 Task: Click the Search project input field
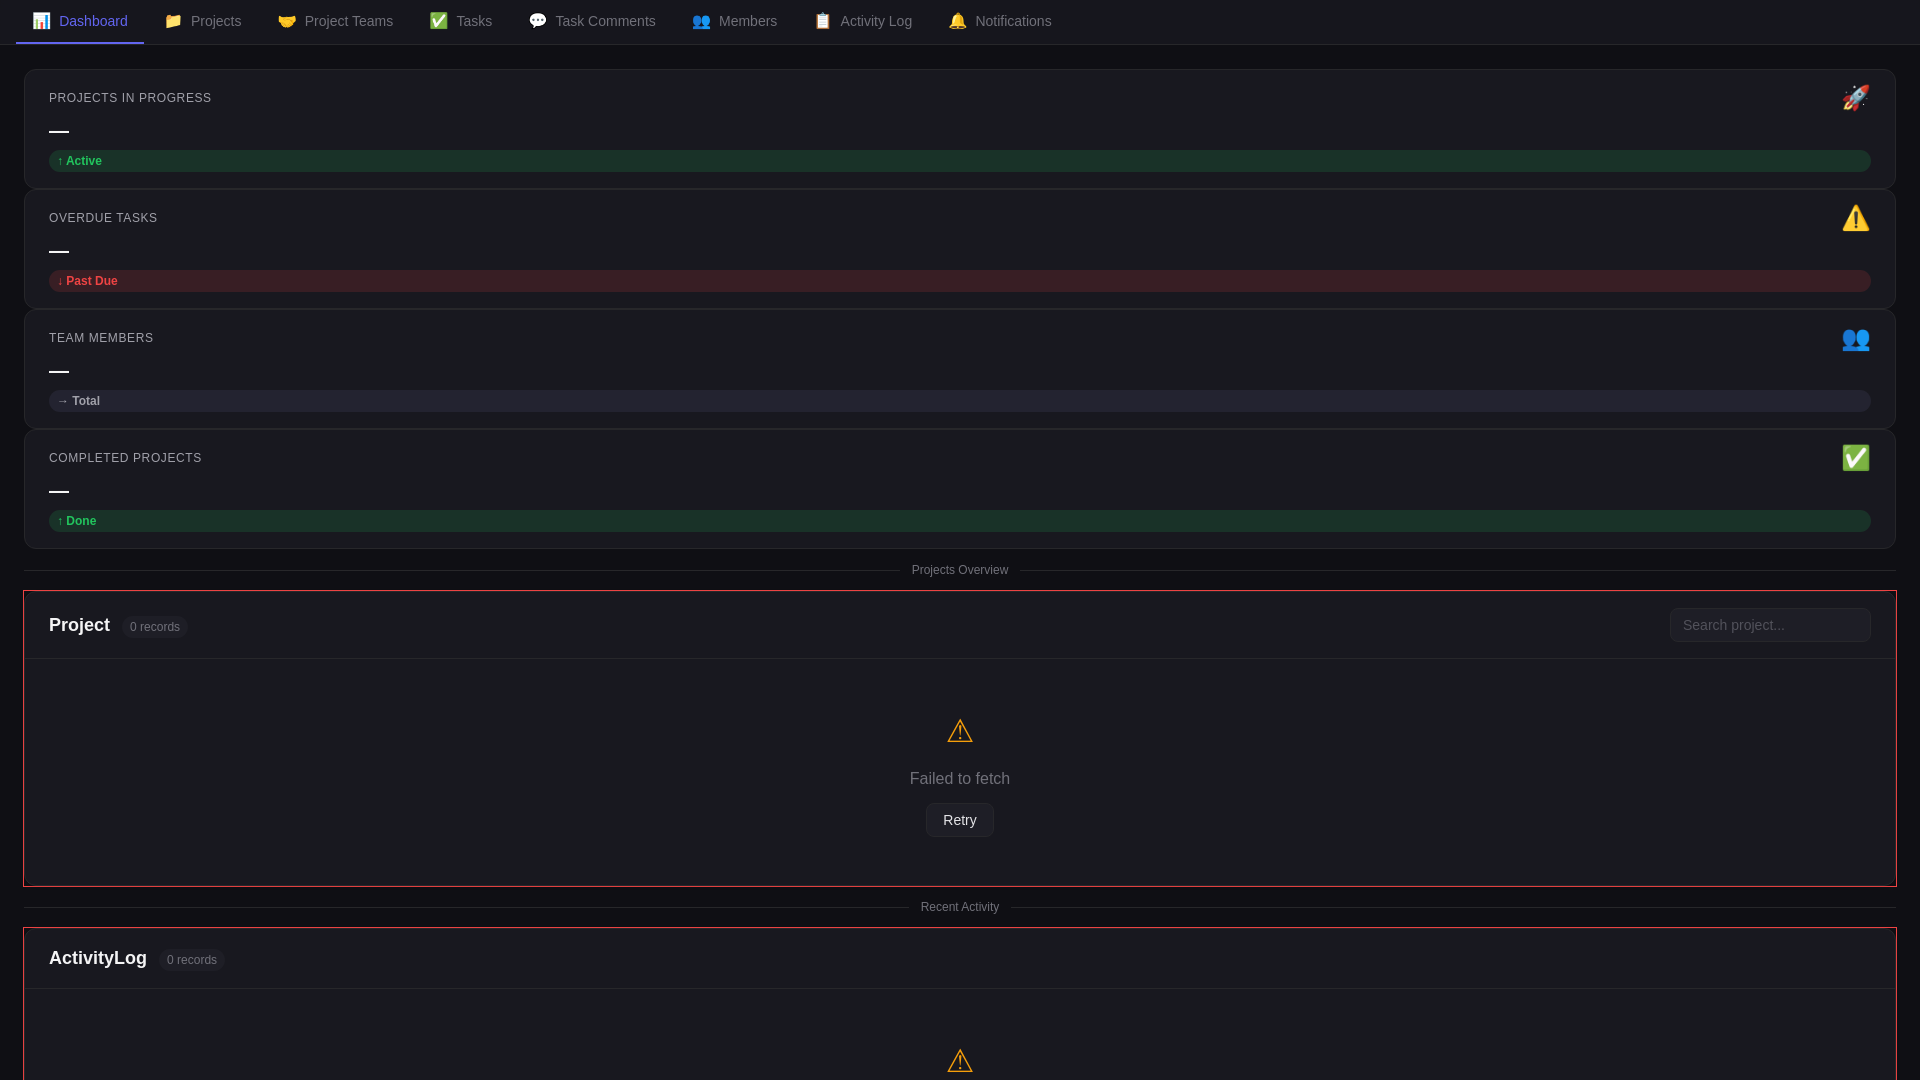(1769, 625)
